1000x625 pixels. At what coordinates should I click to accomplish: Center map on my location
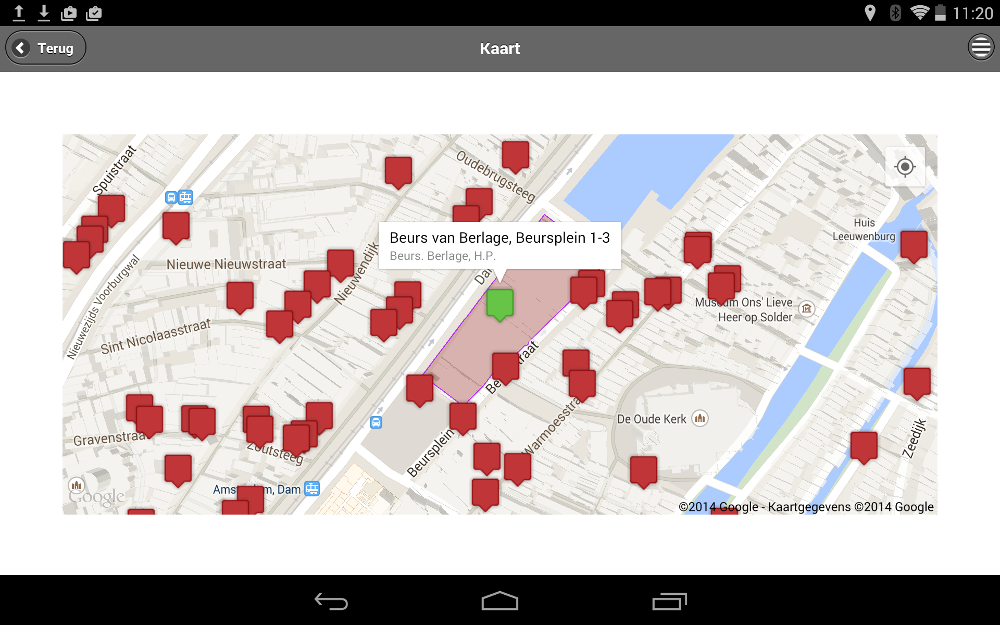tap(905, 167)
